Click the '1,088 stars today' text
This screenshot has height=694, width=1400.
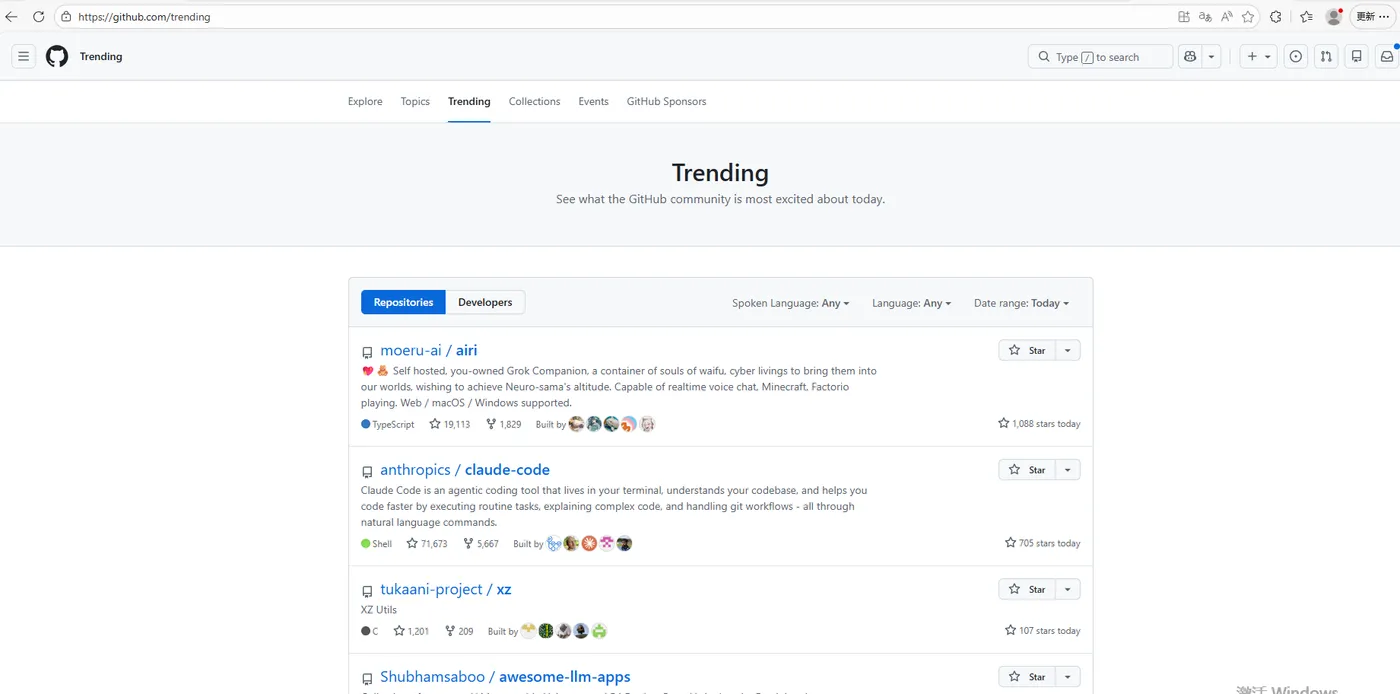[1039, 424]
